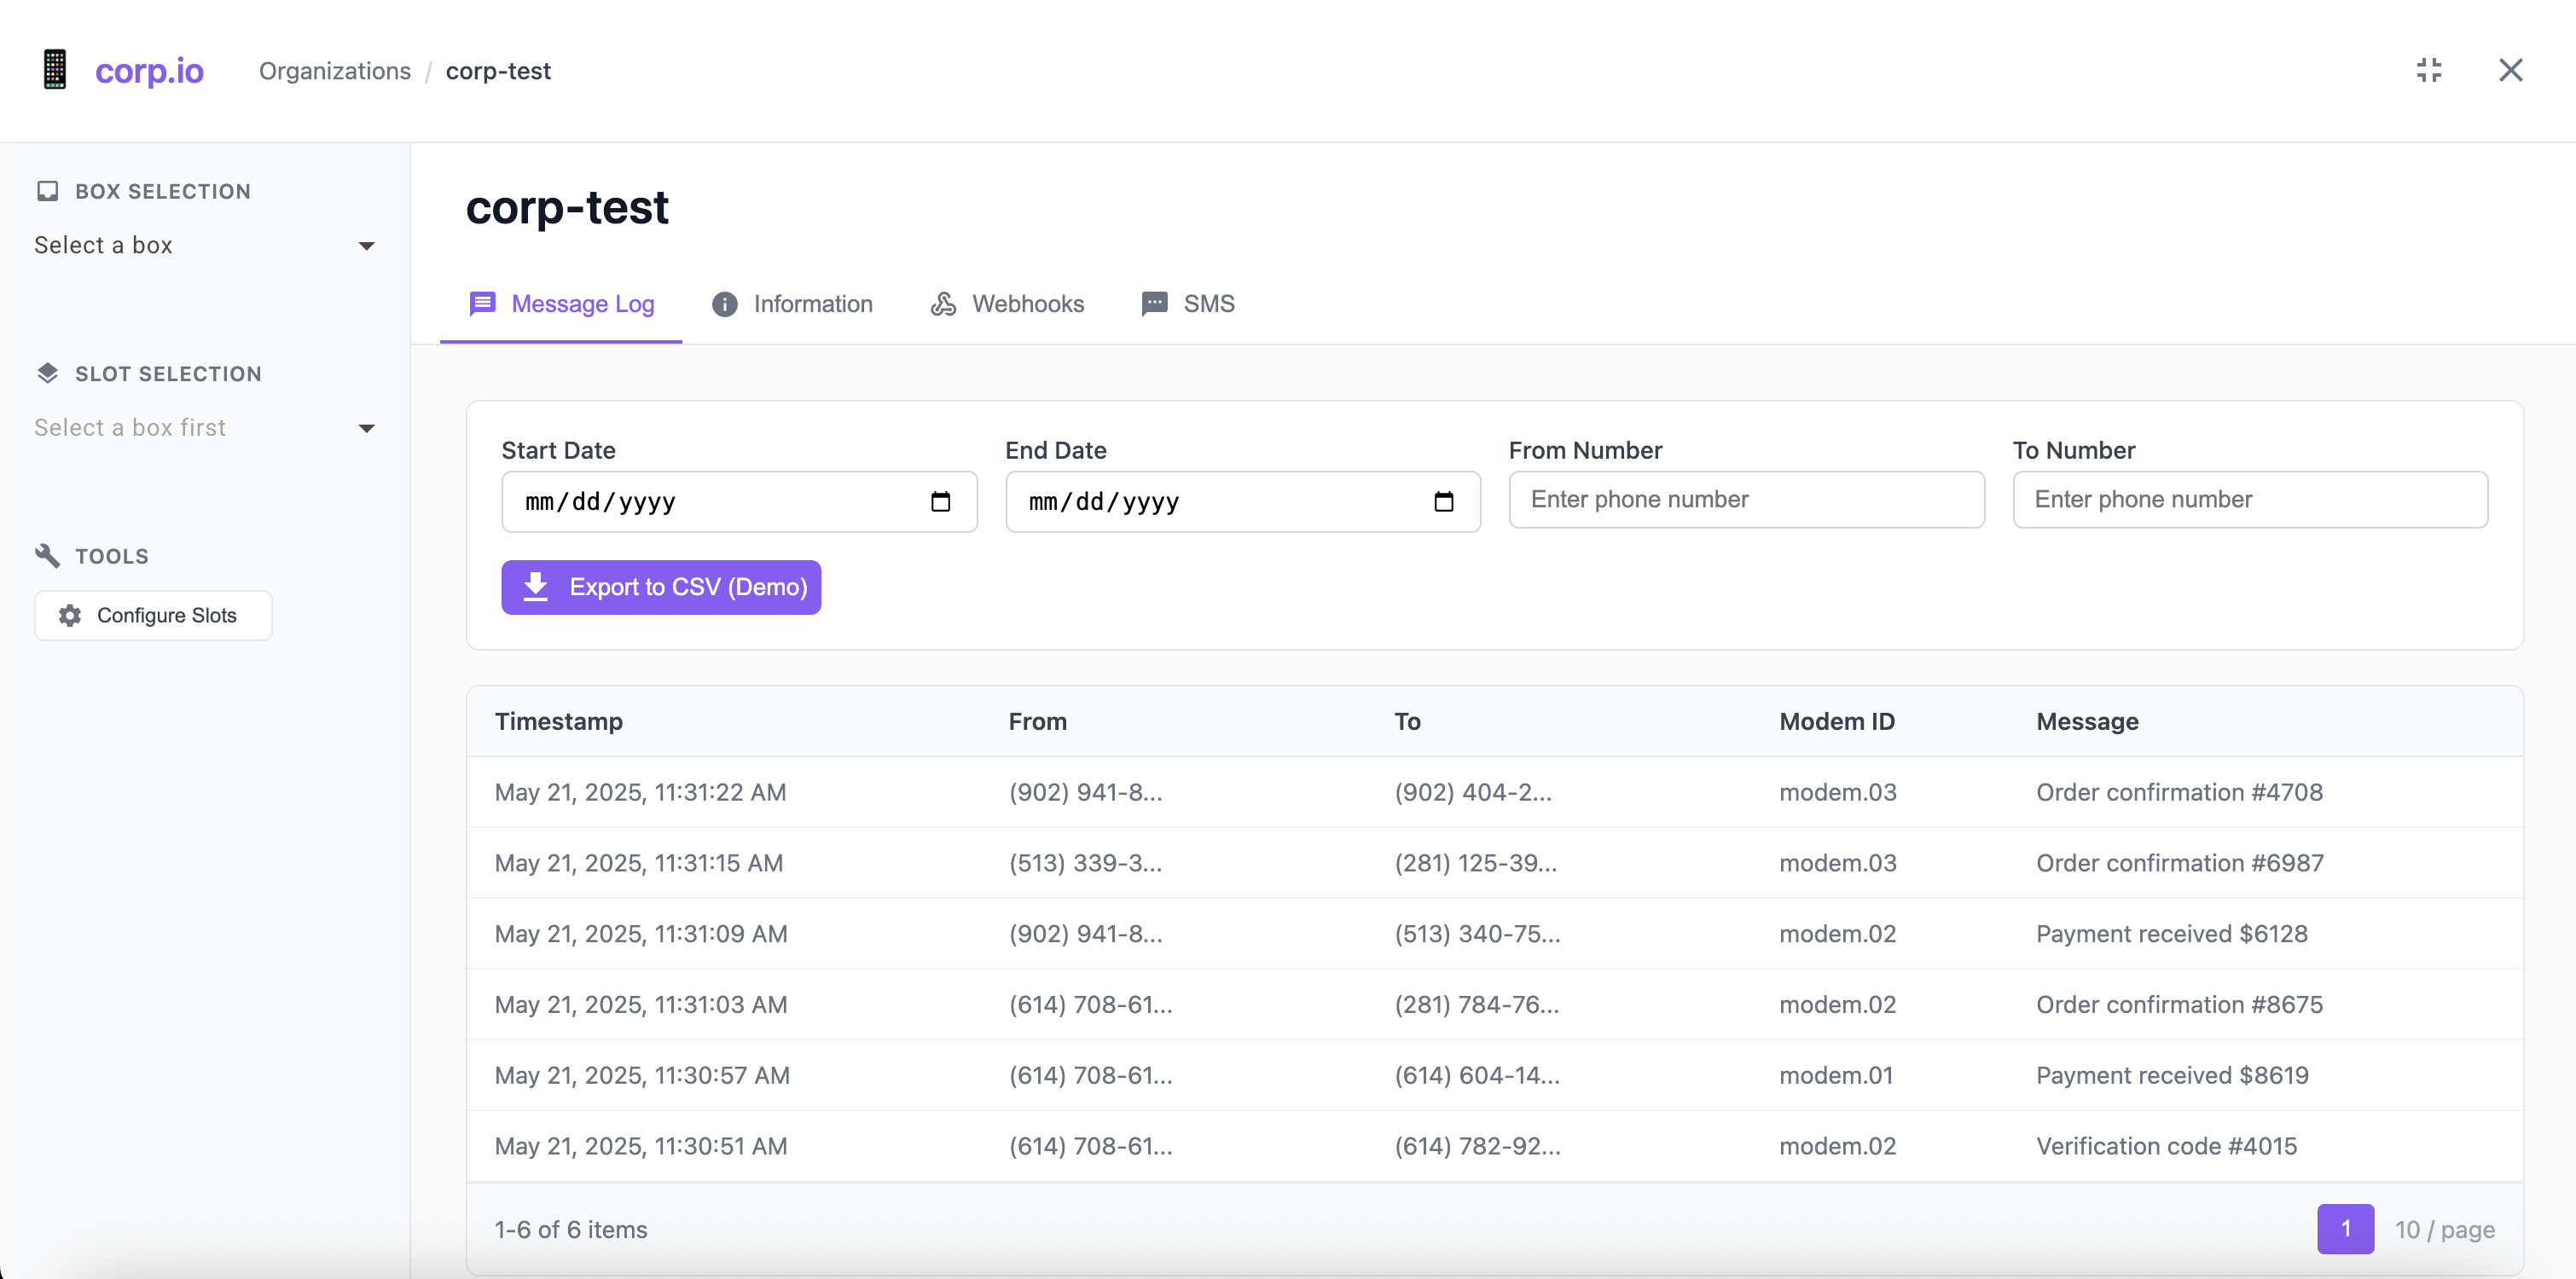The image size is (2576, 1279).
Task: Go to the Organizations breadcrumb link
Action: (335, 71)
